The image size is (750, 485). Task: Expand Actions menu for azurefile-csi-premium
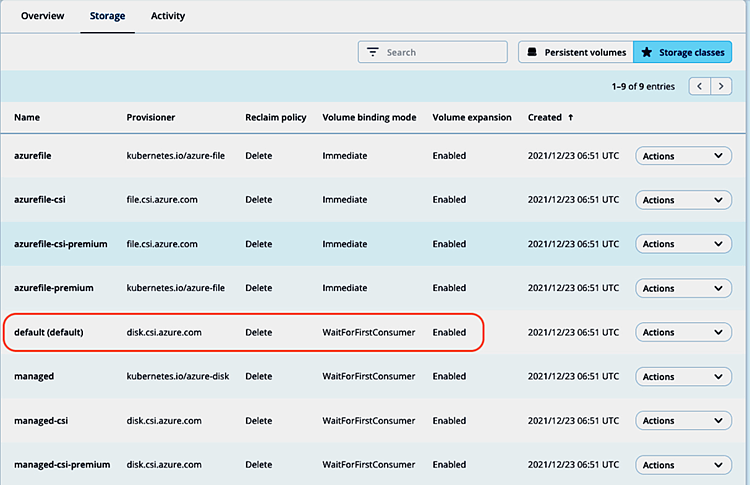[683, 244]
